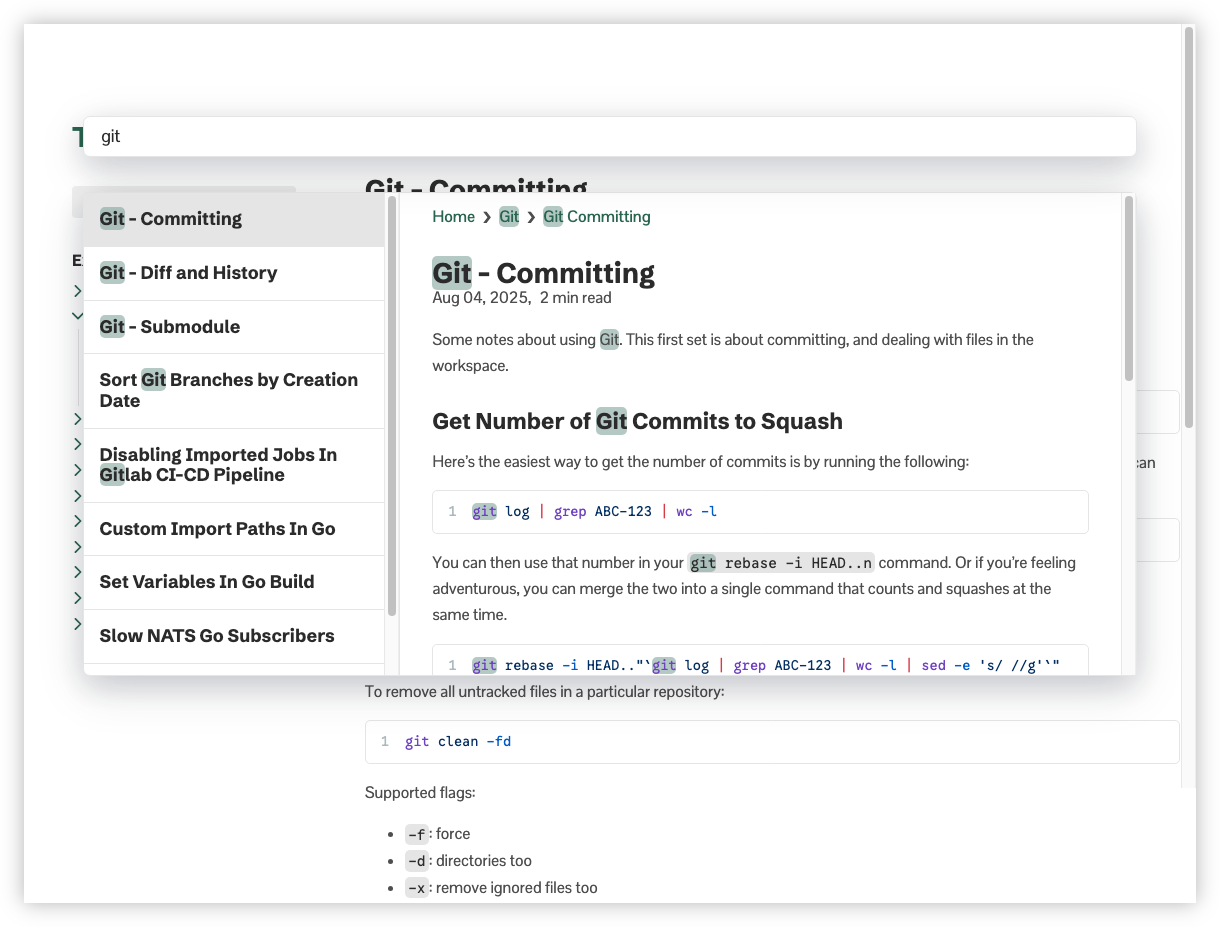Click the "Supported flags:" text
This screenshot has width=1220, height=927.
click(420, 793)
